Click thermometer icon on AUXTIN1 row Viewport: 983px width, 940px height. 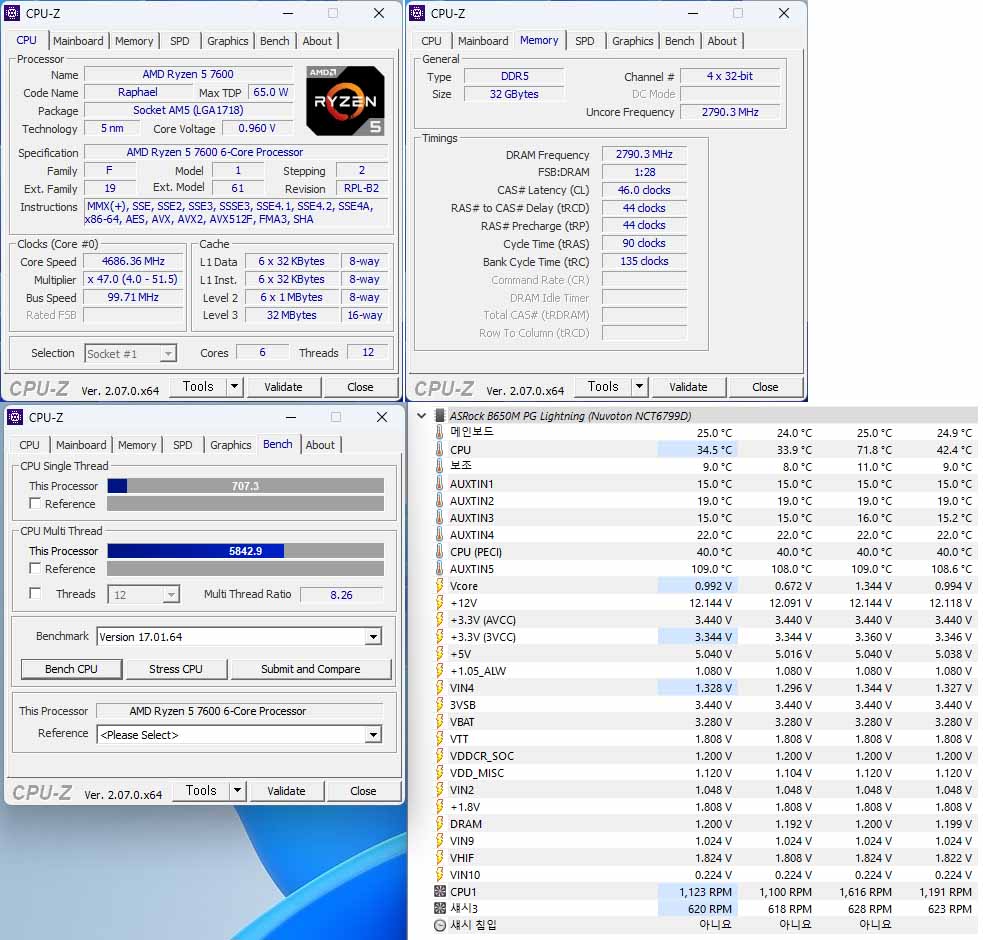tap(439, 483)
